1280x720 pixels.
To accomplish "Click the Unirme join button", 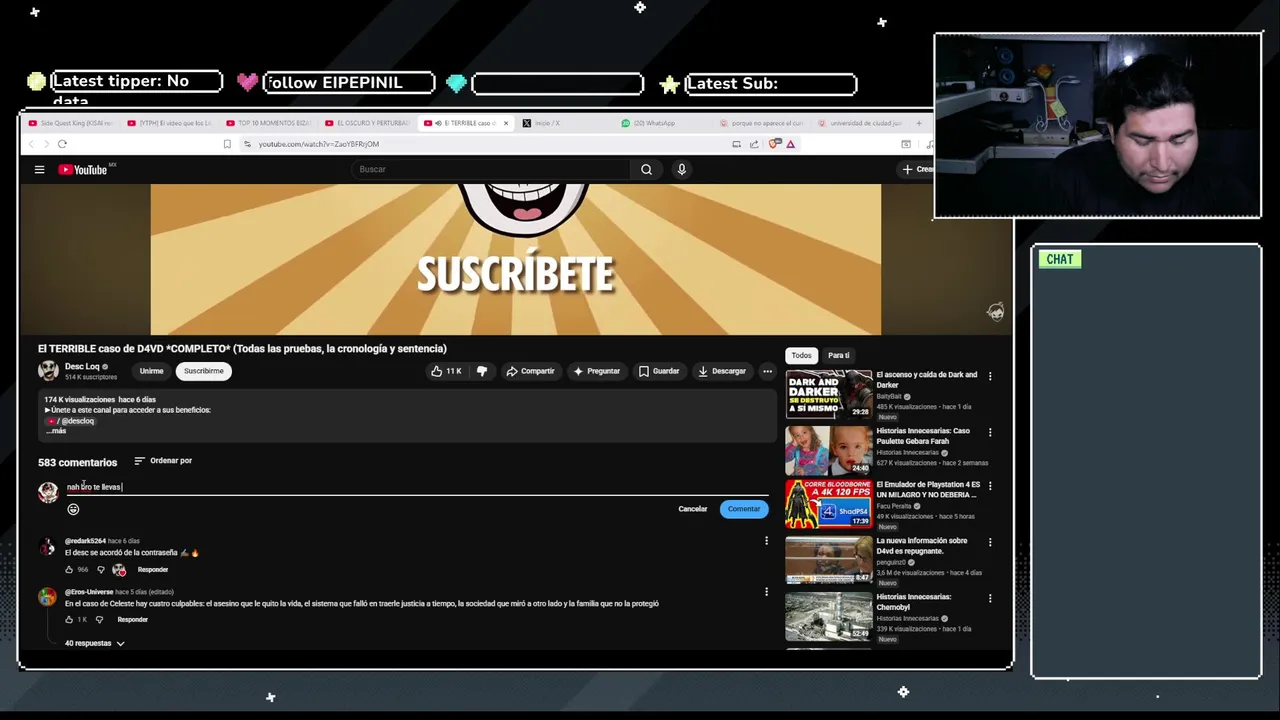I will [x=151, y=371].
